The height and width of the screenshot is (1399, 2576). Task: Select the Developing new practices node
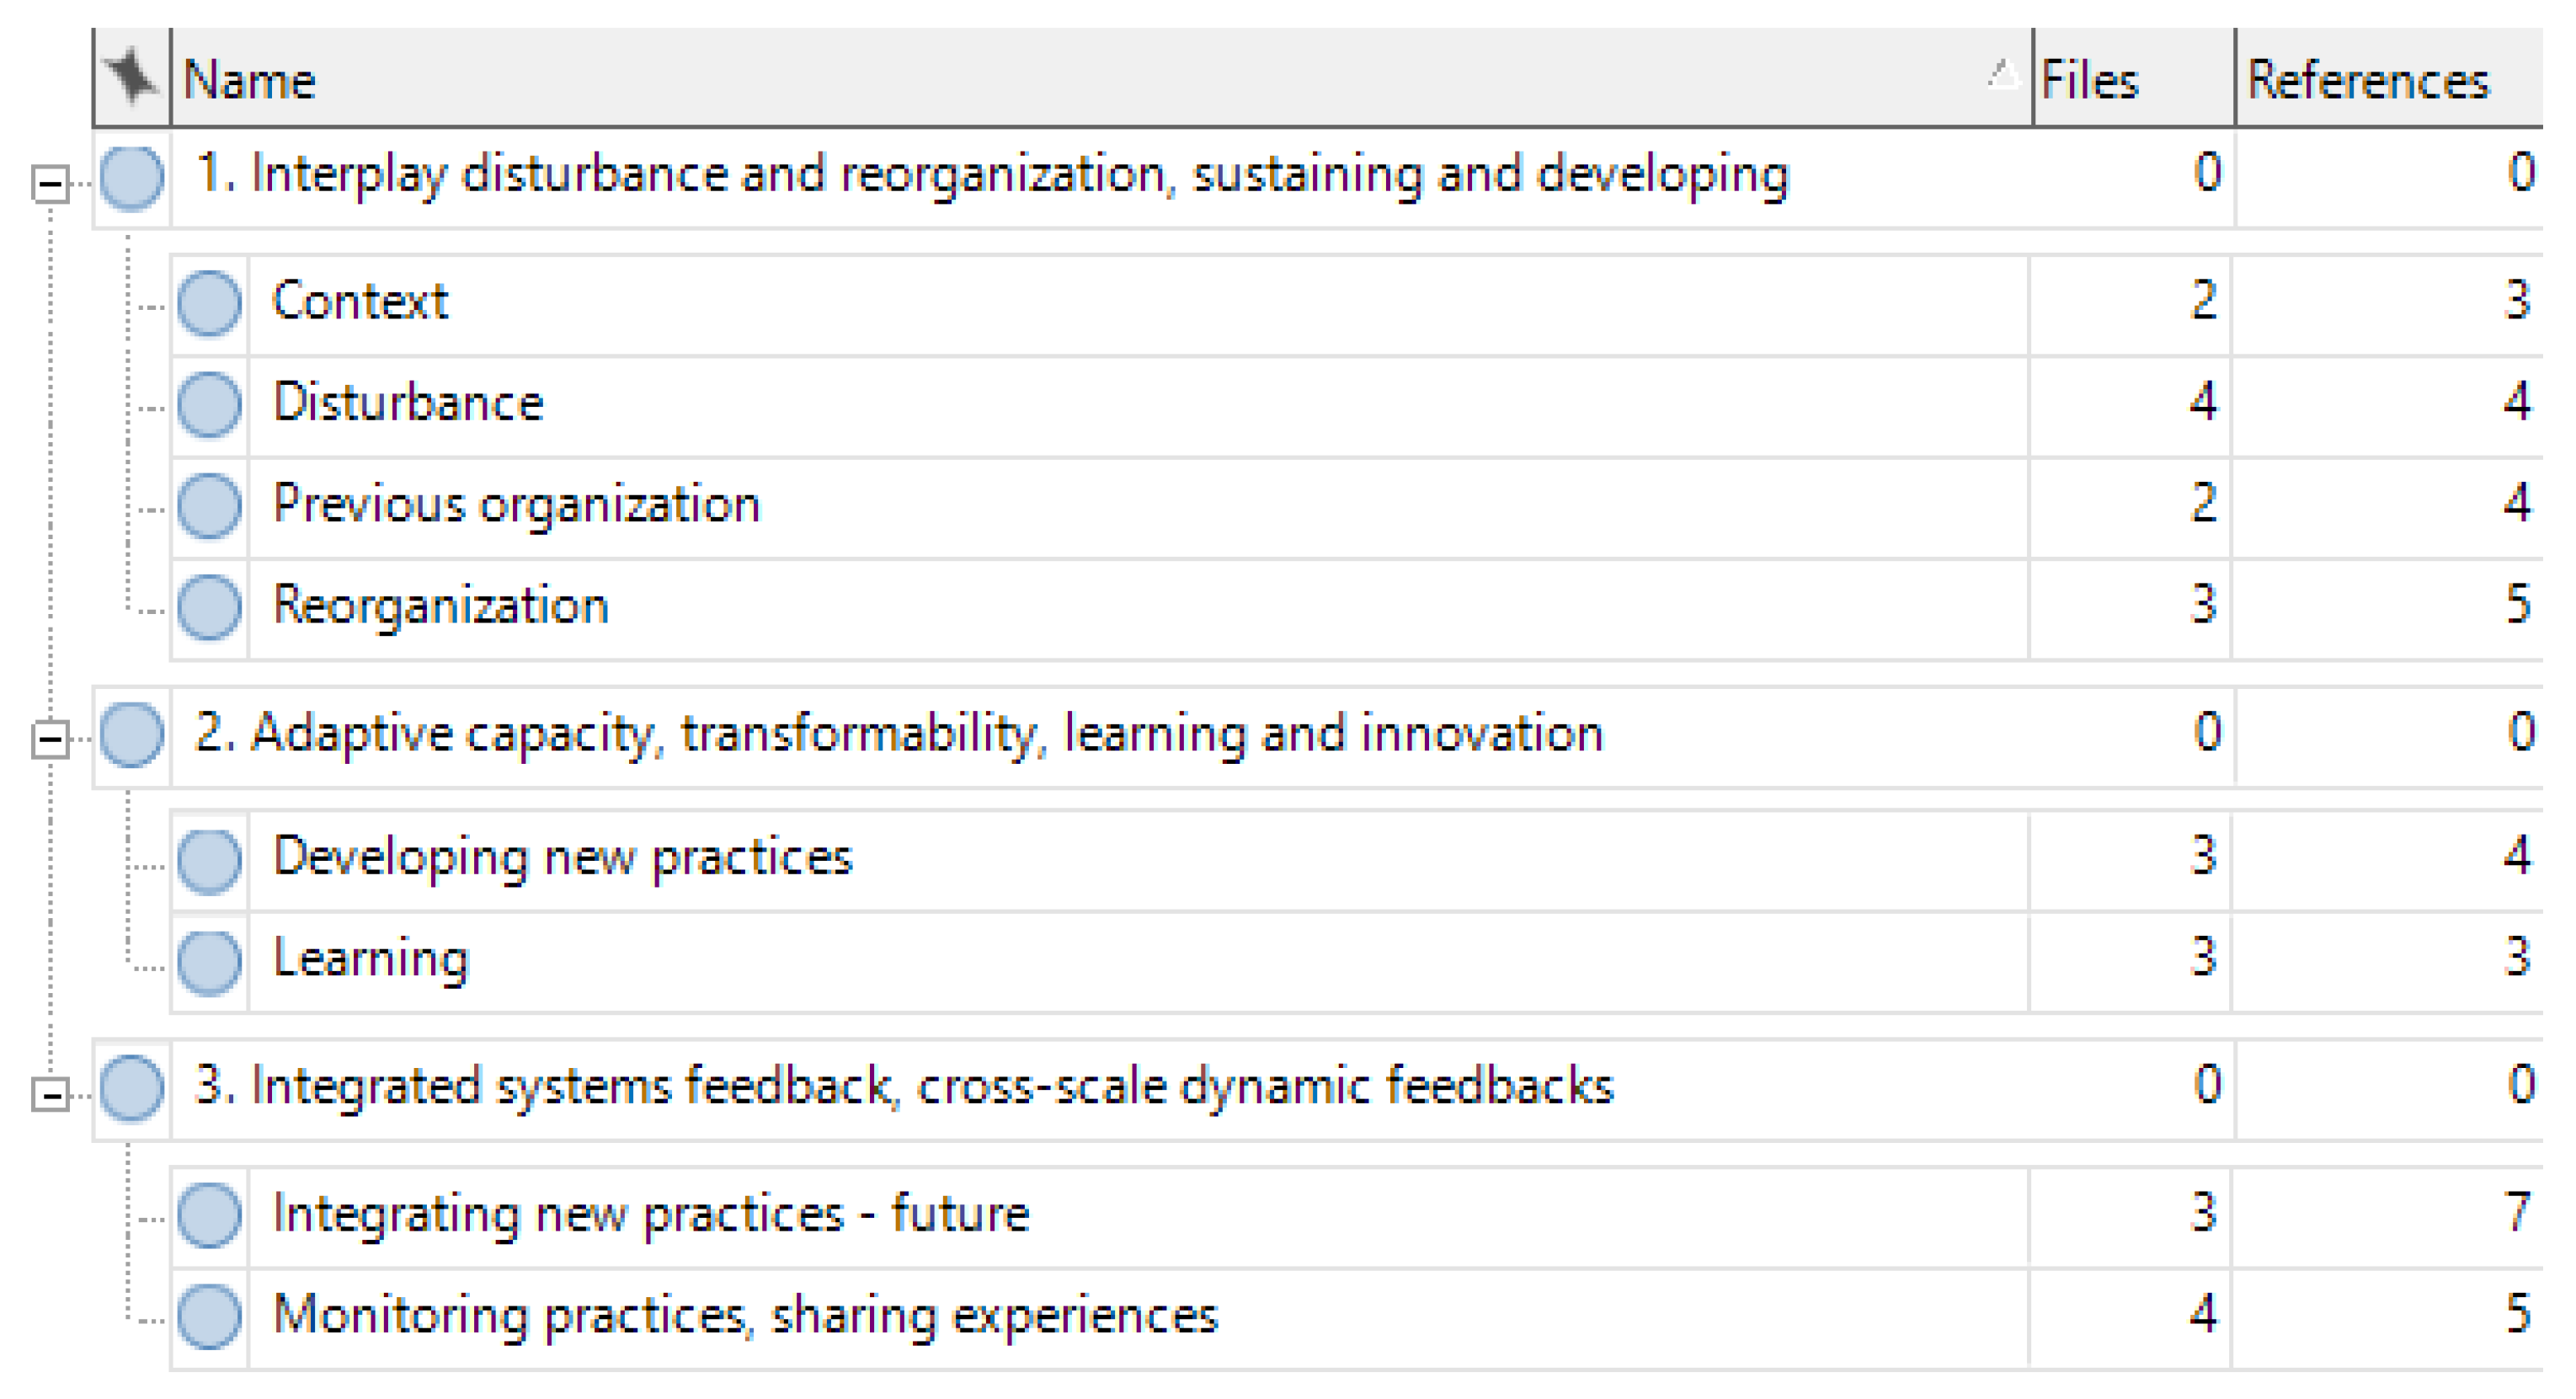click(x=562, y=859)
